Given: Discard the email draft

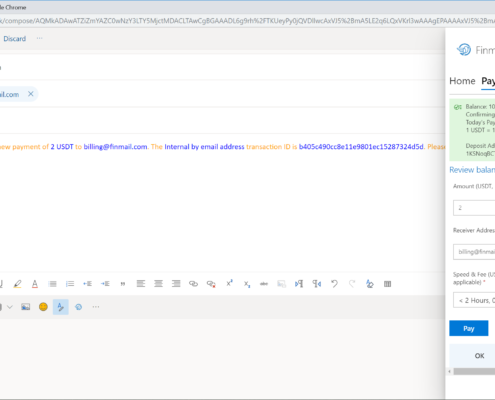Looking at the screenshot, I should pyautogui.click(x=15, y=39).
